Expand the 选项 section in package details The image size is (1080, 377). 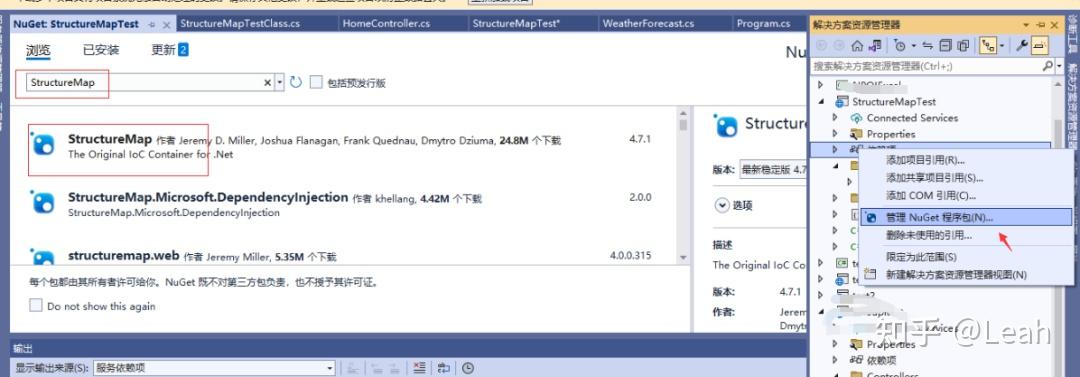722,205
